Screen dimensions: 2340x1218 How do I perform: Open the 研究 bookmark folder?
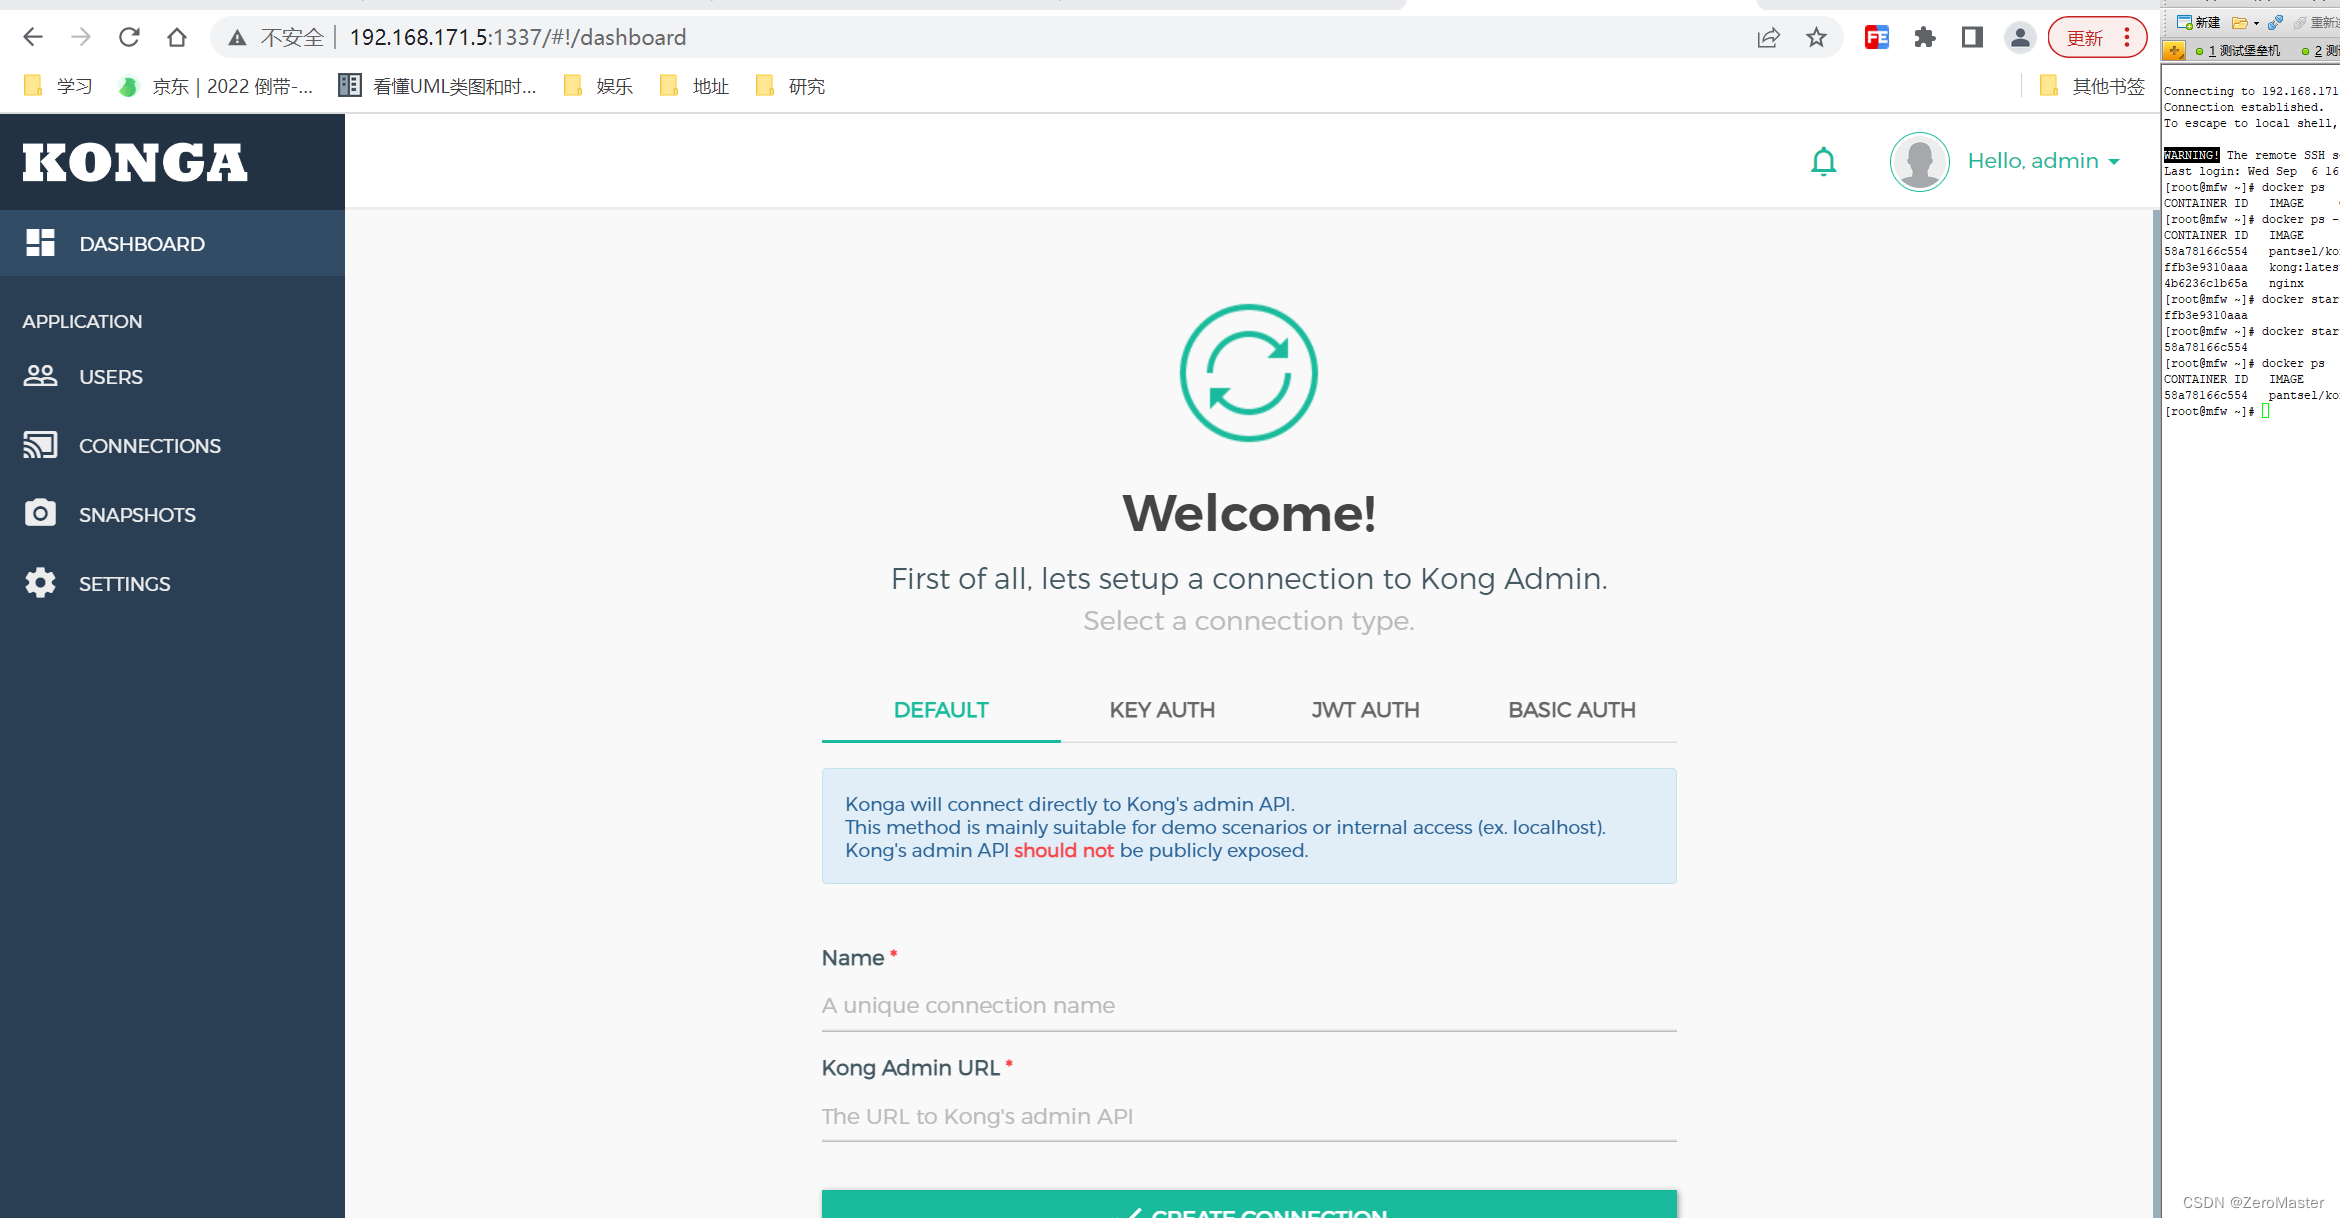[x=790, y=86]
